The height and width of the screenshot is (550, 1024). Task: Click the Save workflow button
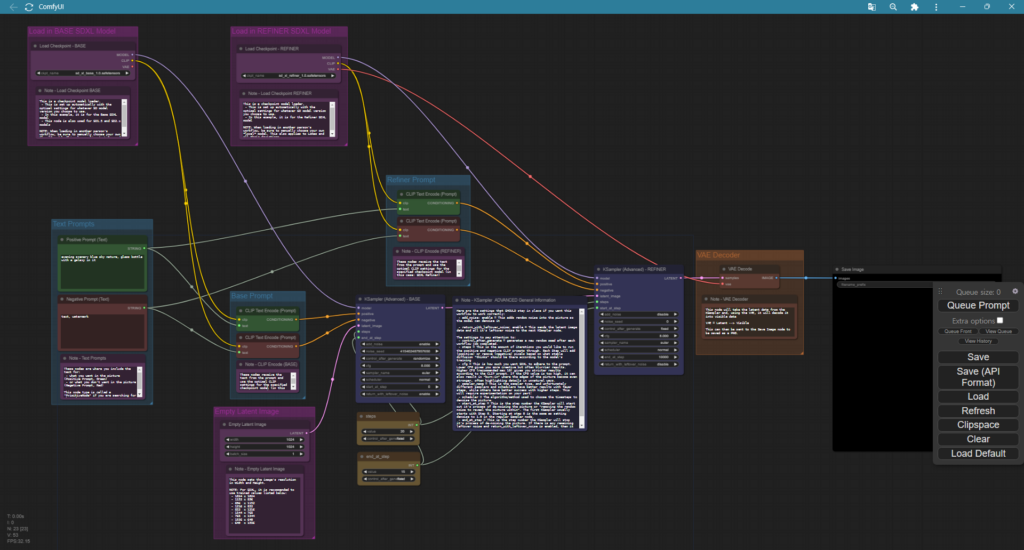tap(978, 357)
